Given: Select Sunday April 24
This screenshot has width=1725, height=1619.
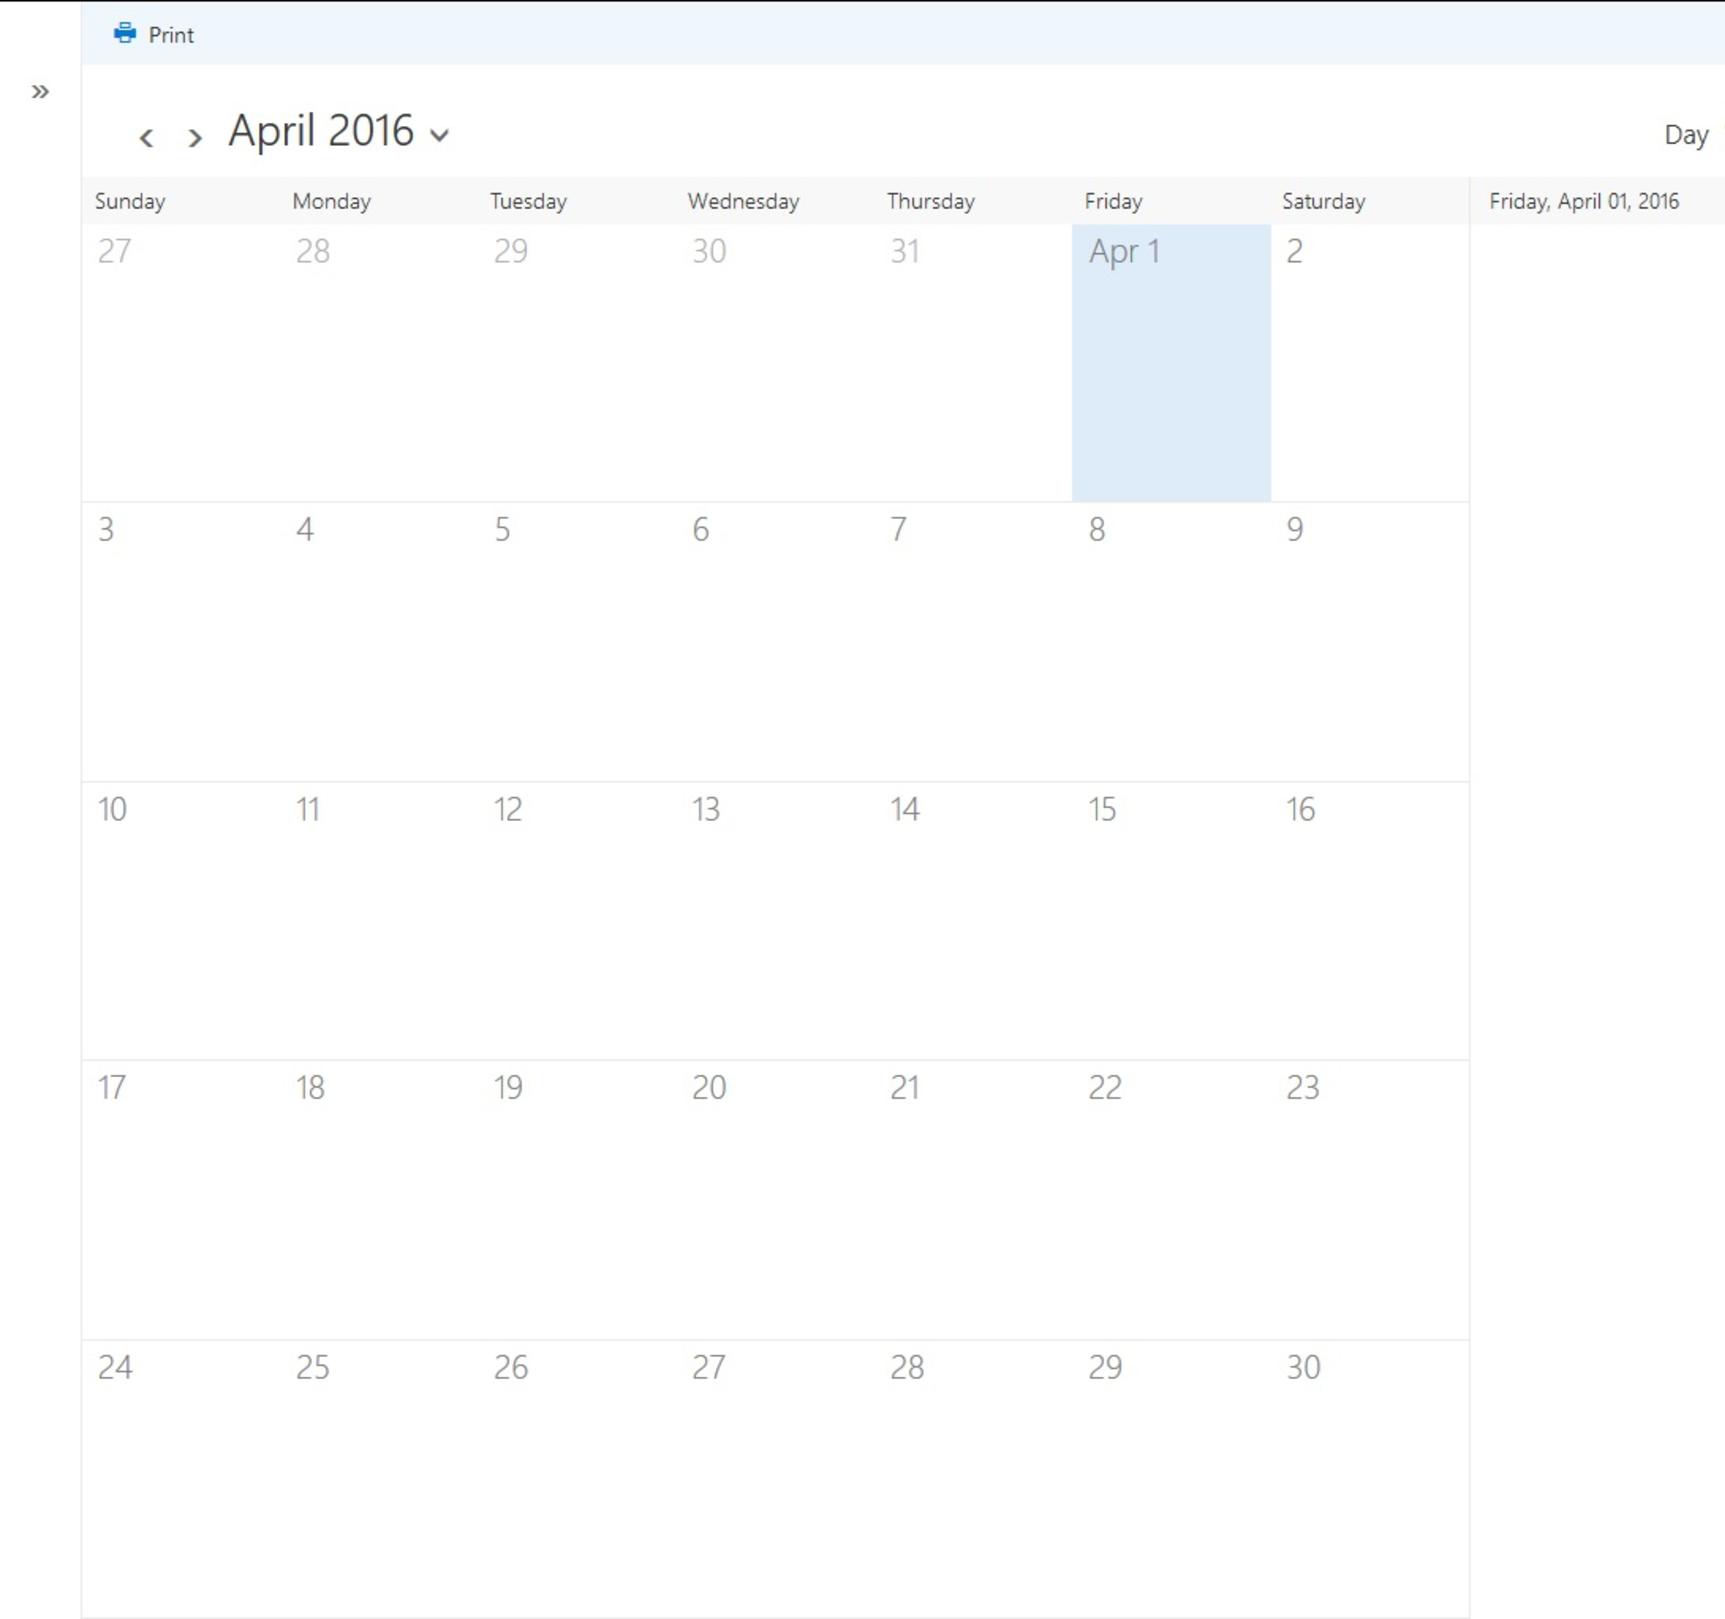Looking at the screenshot, I should coord(180,1477).
